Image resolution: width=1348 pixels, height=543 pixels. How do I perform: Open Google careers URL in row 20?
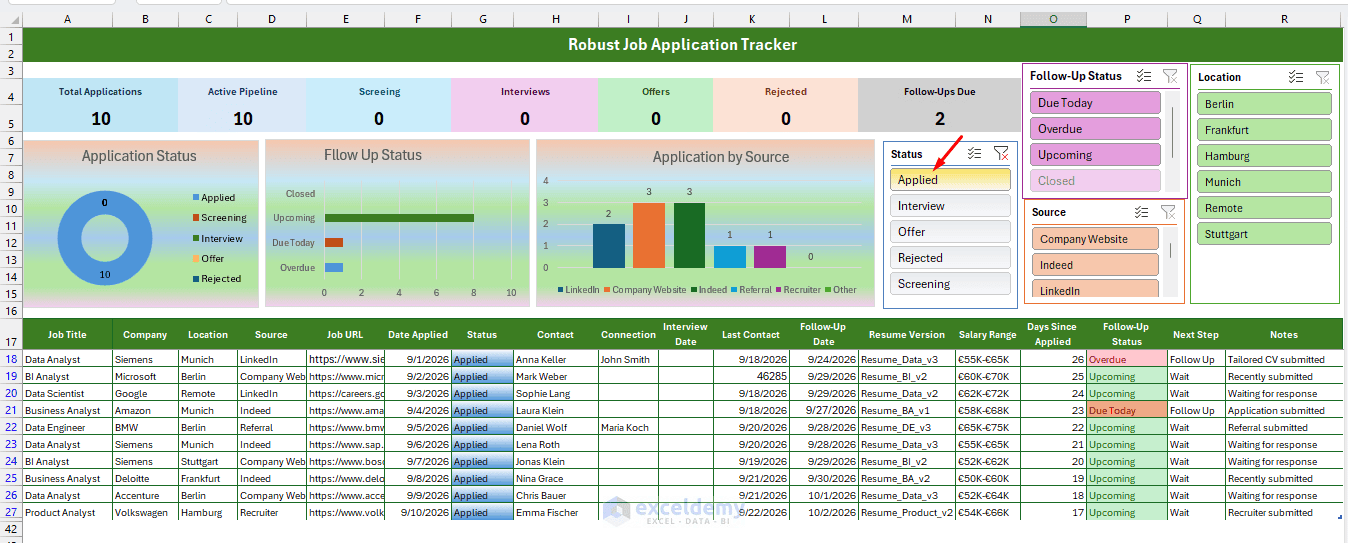[346, 393]
